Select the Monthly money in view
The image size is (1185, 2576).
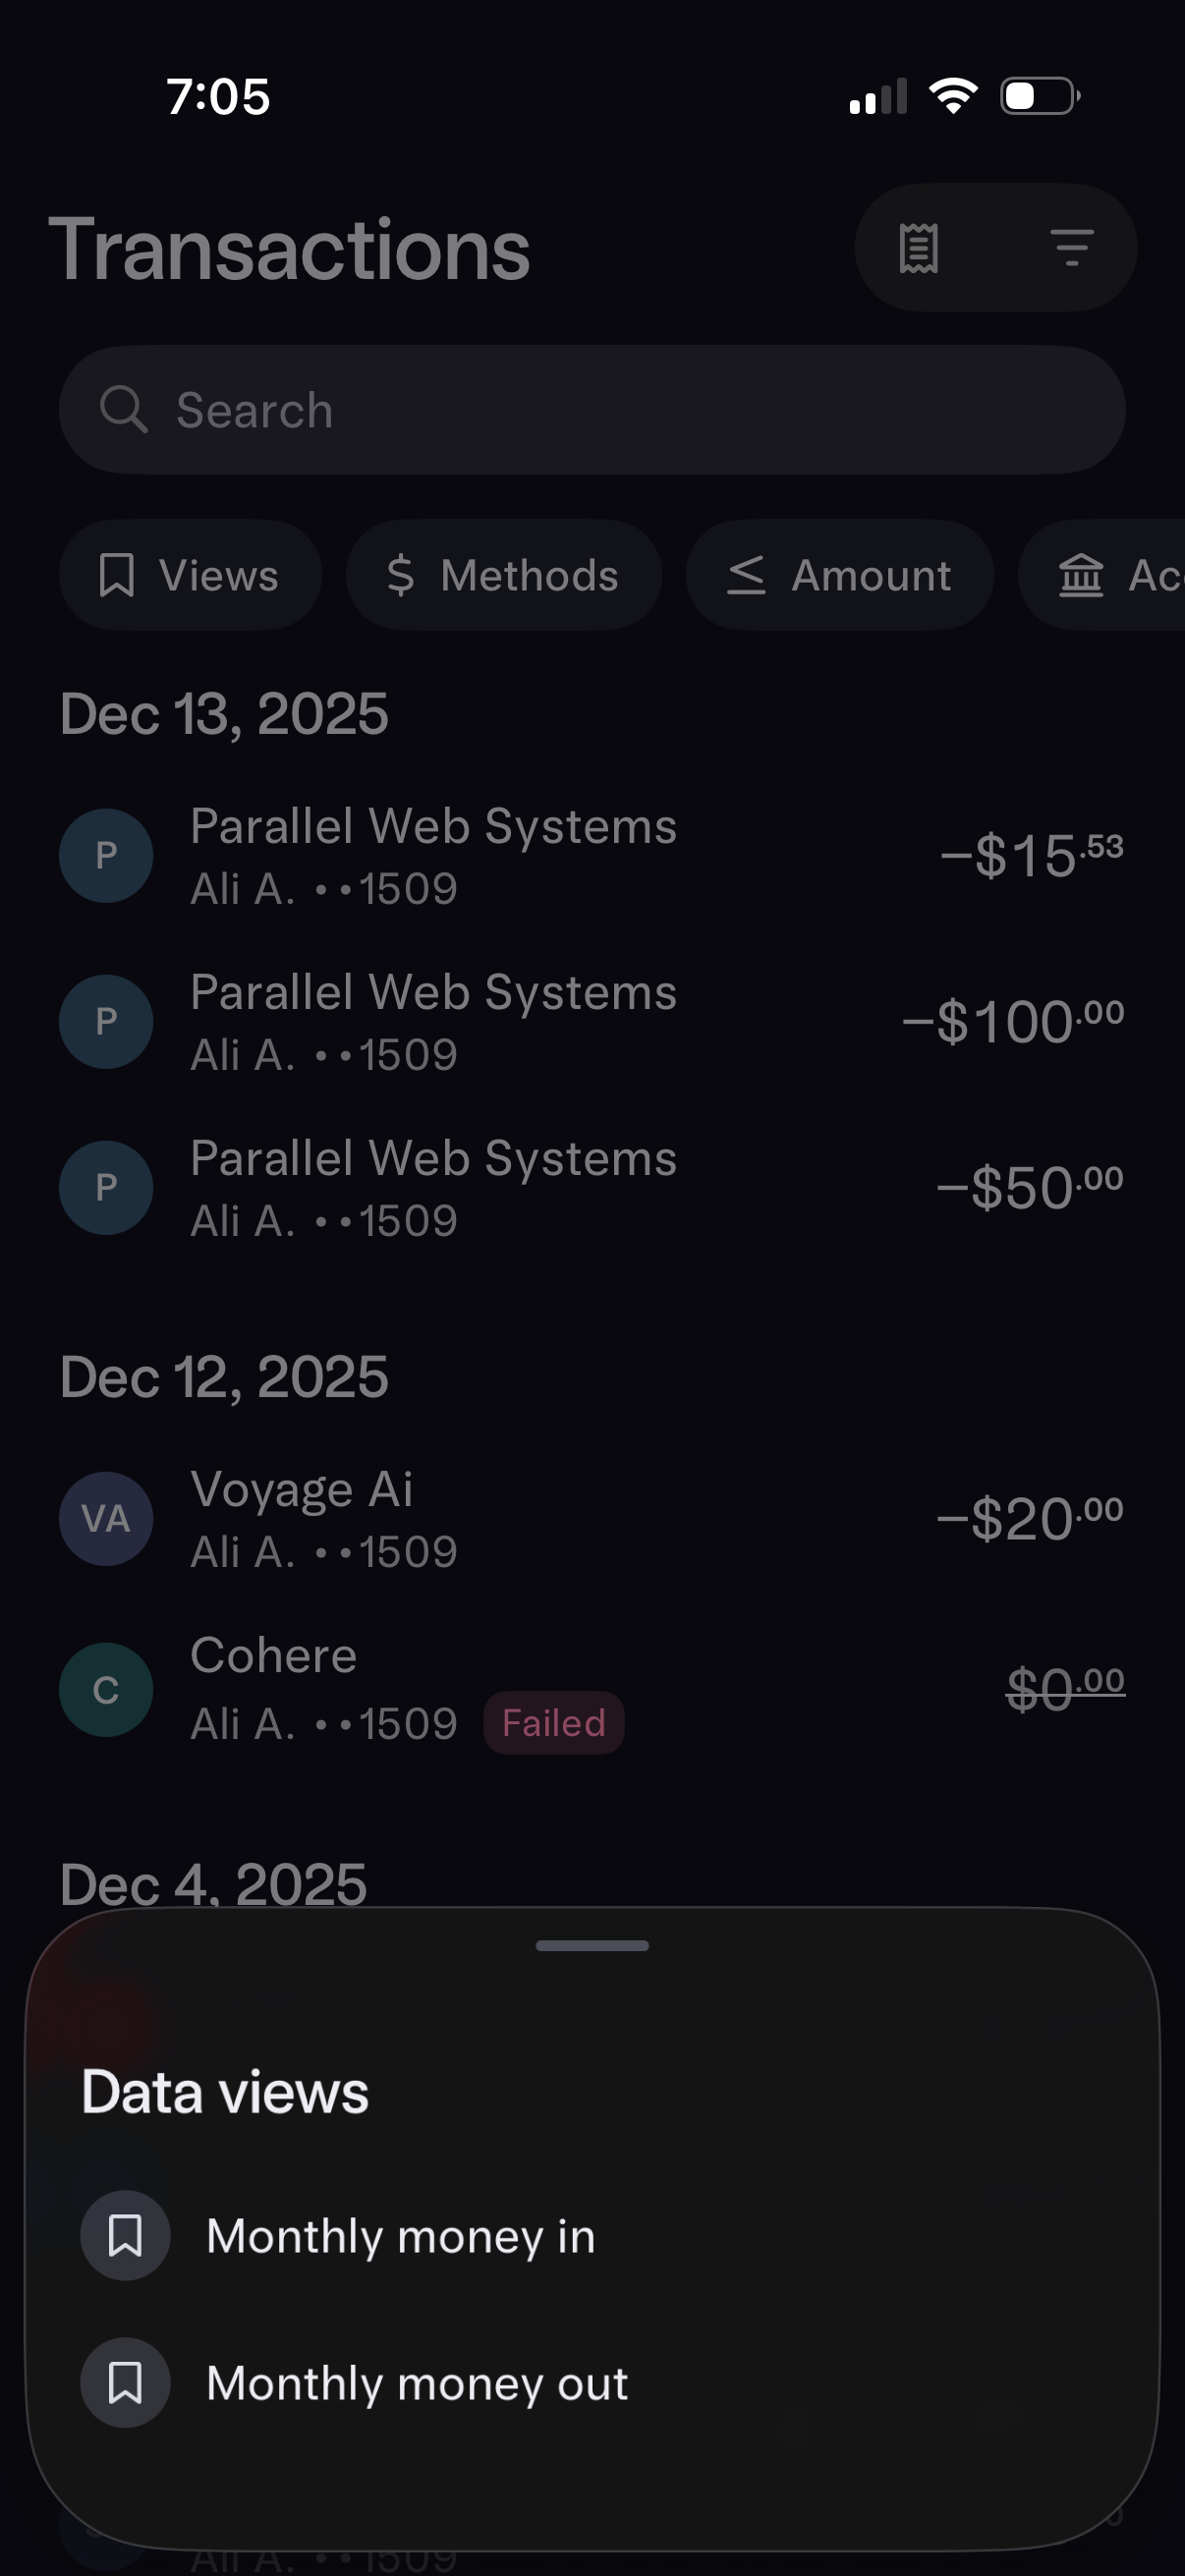tap(400, 2236)
